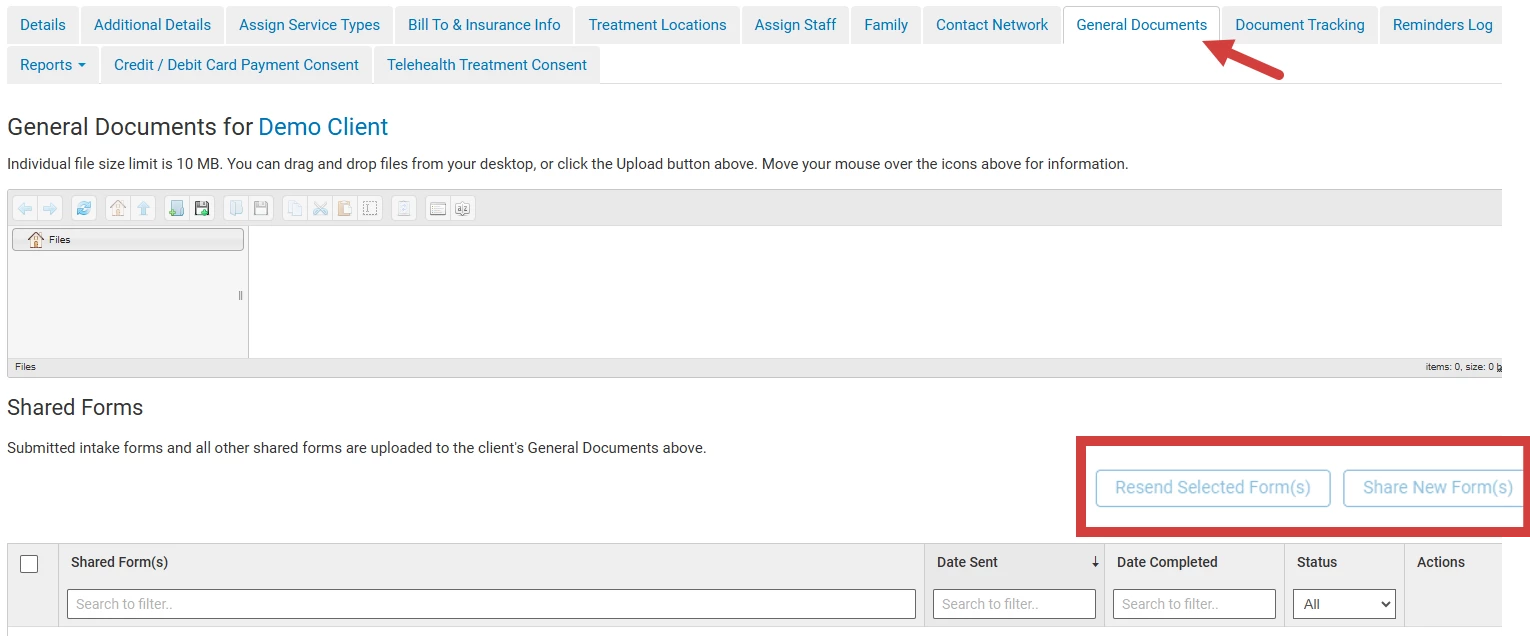The height and width of the screenshot is (636, 1530).
Task: Click the Copy toolbar icon
Action: [x=295, y=208]
